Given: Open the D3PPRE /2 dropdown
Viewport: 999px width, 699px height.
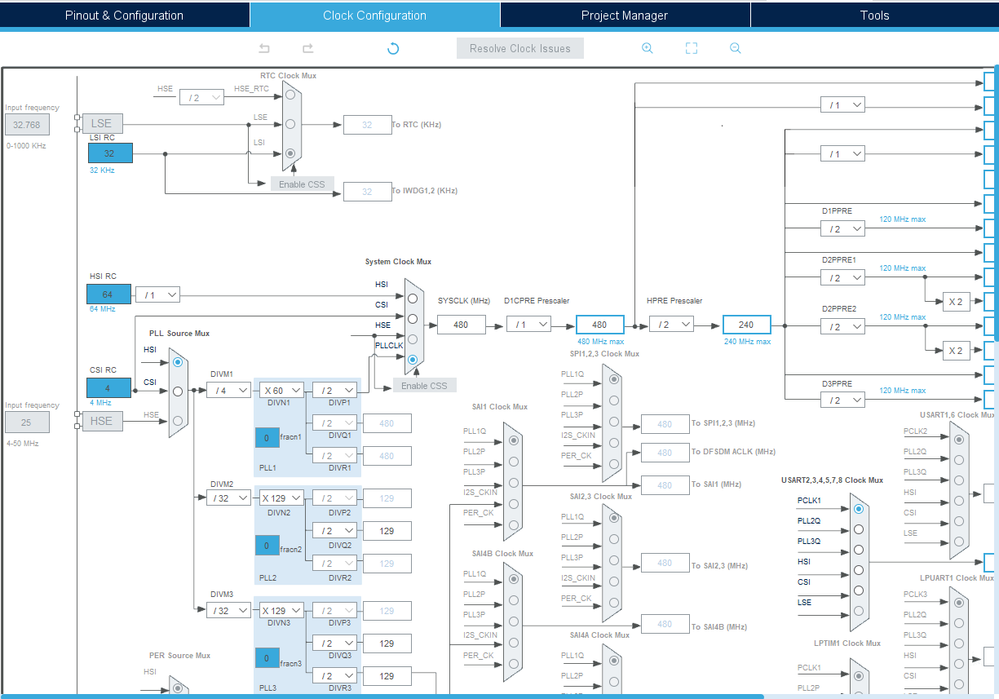Looking at the screenshot, I should (x=842, y=400).
